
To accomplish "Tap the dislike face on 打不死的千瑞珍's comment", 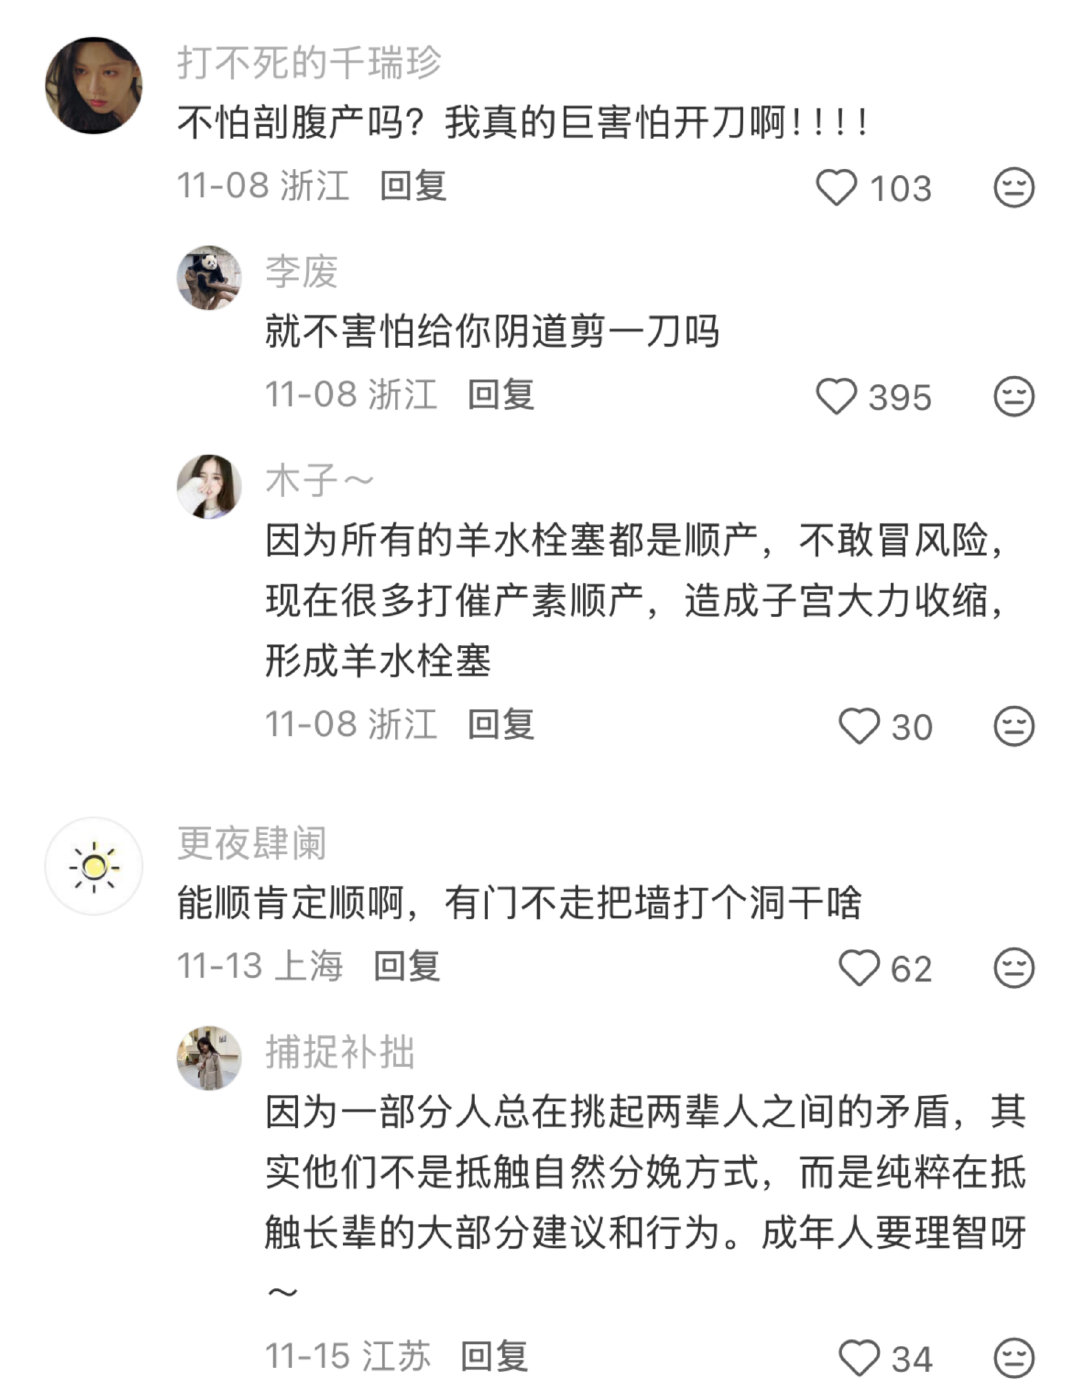I will coord(1013,188).
